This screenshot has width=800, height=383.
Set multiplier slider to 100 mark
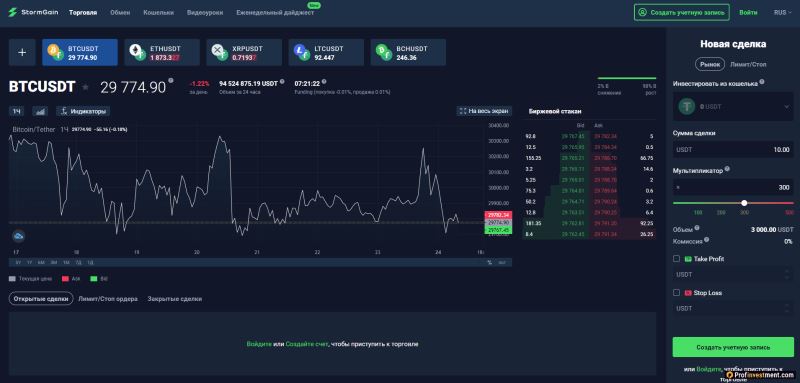click(x=697, y=212)
